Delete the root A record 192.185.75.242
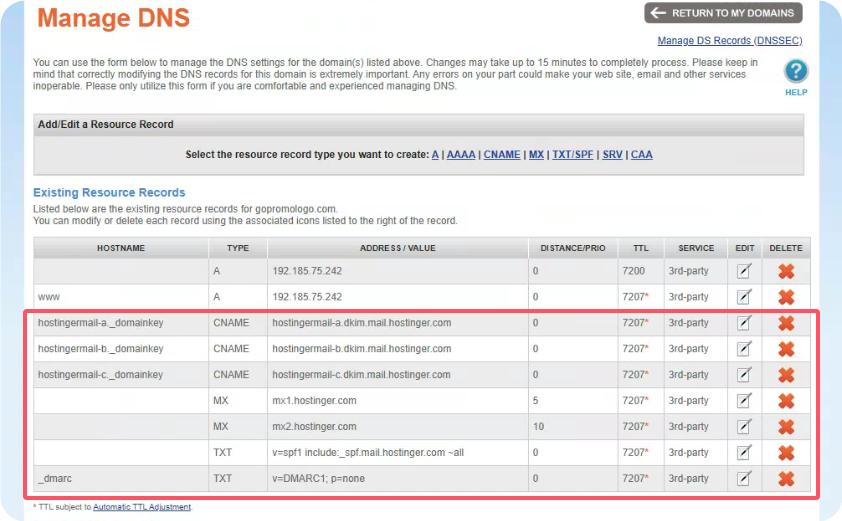The image size is (842, 521). pyautogui.click(x=786, y=271)
